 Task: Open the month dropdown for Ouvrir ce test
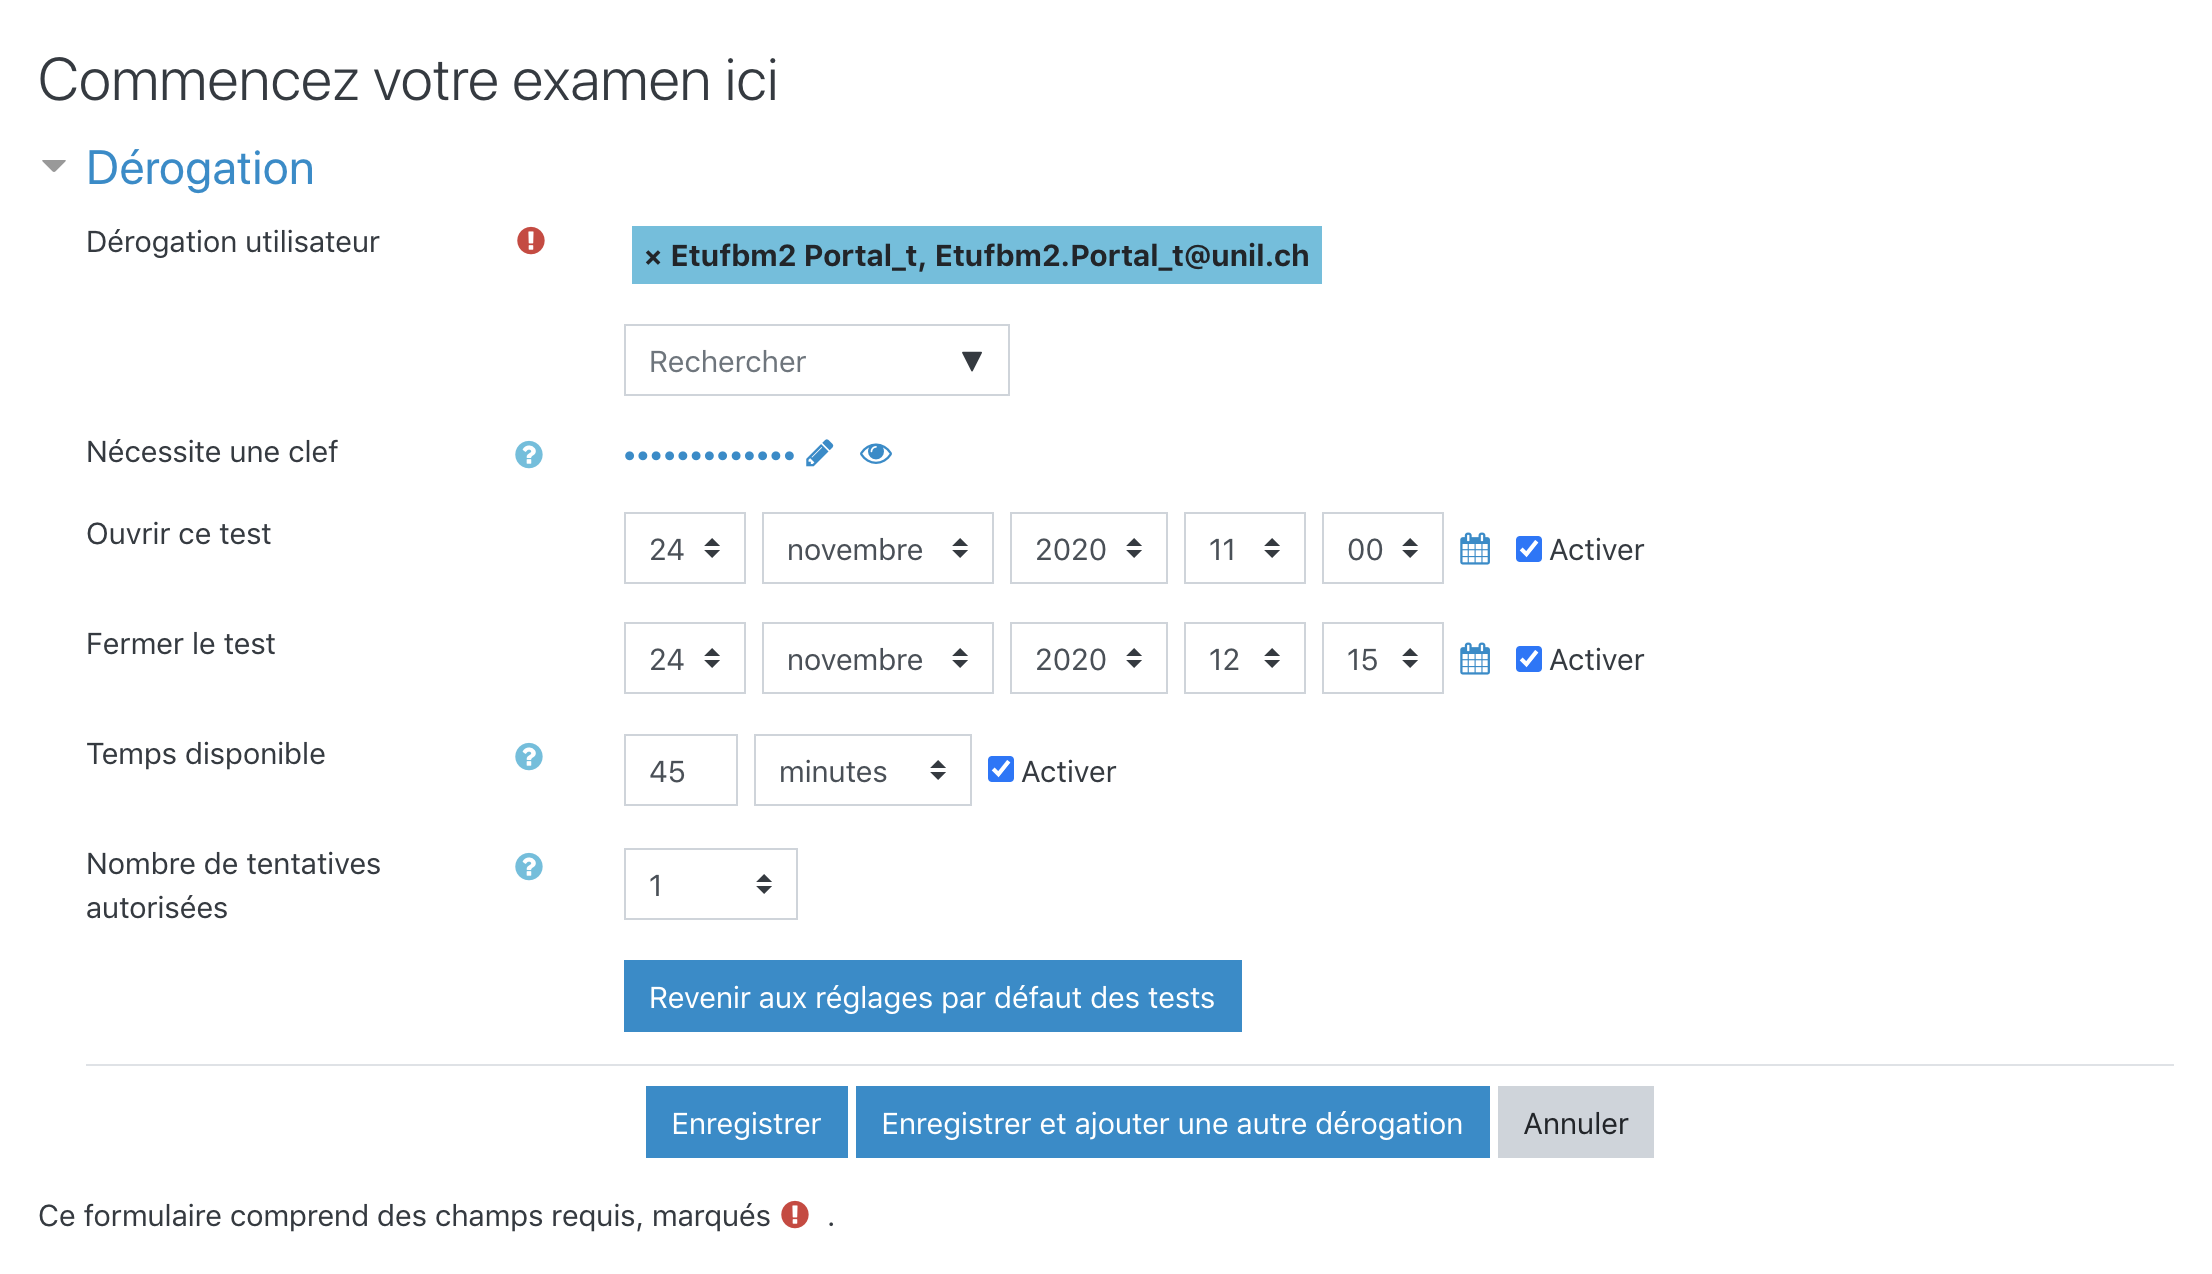pos(877,549)
